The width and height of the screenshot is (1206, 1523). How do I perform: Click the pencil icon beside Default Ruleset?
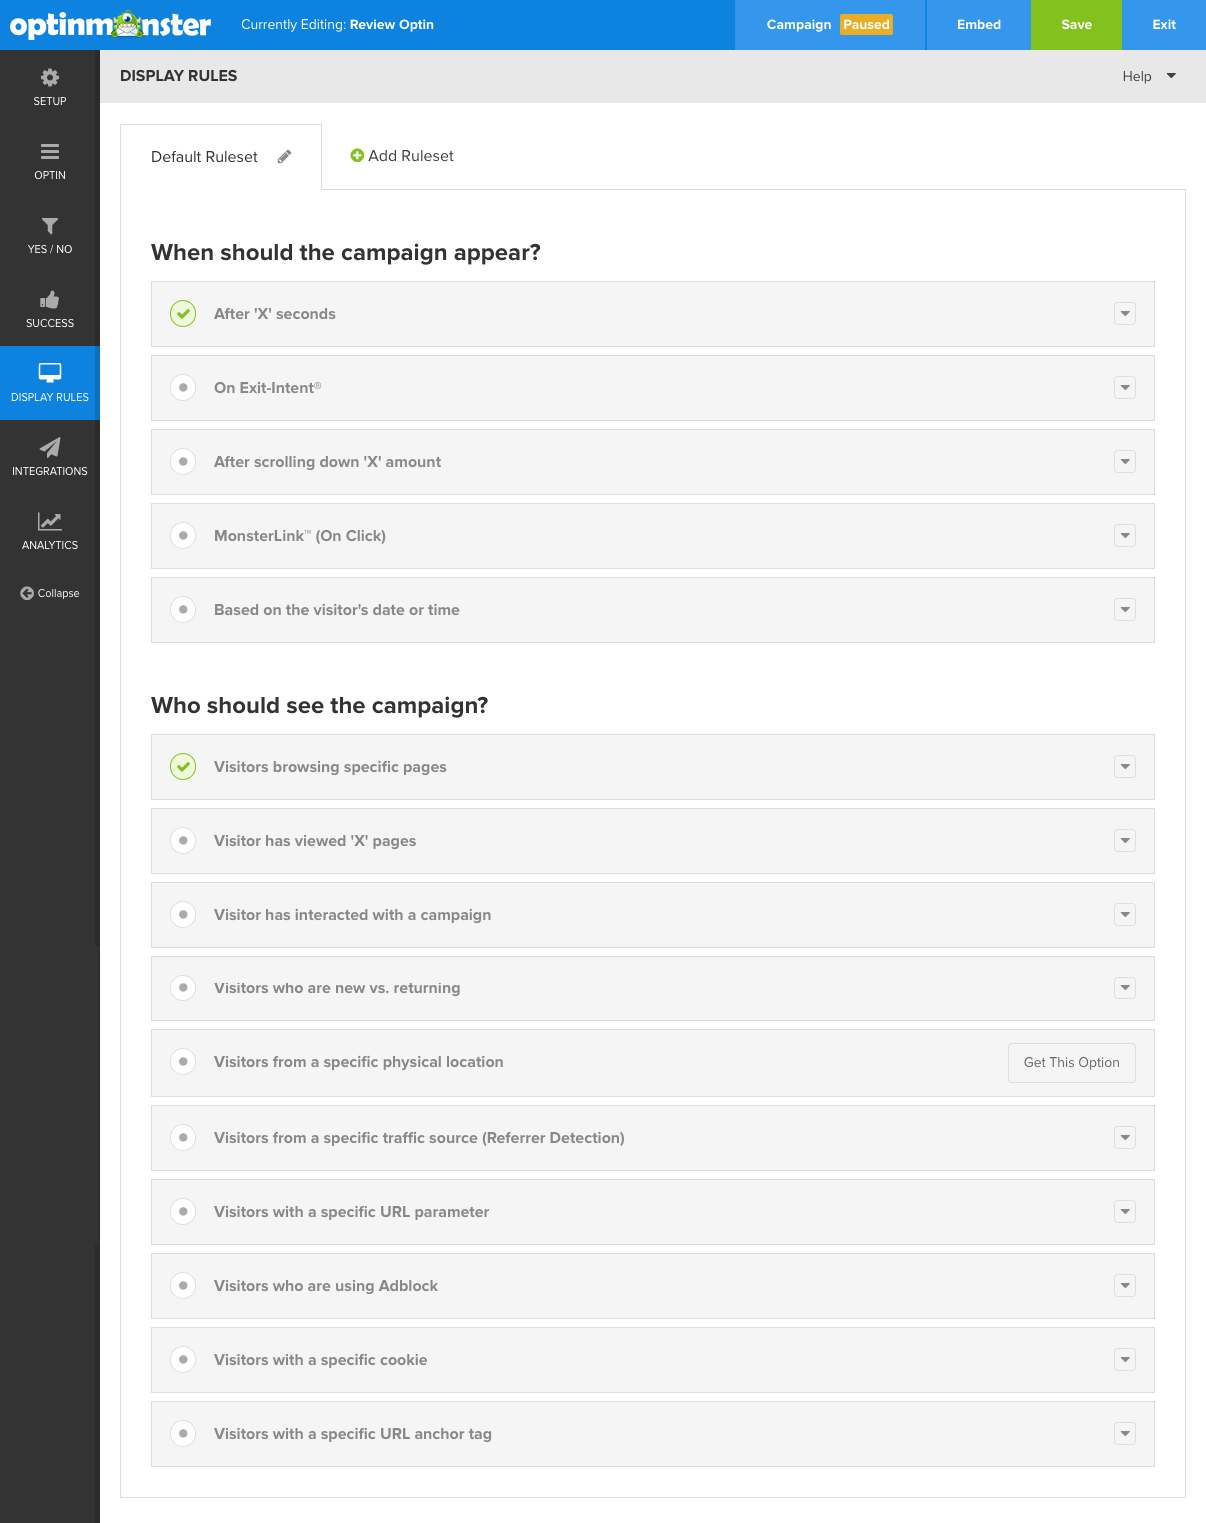(x=284, y=157)
